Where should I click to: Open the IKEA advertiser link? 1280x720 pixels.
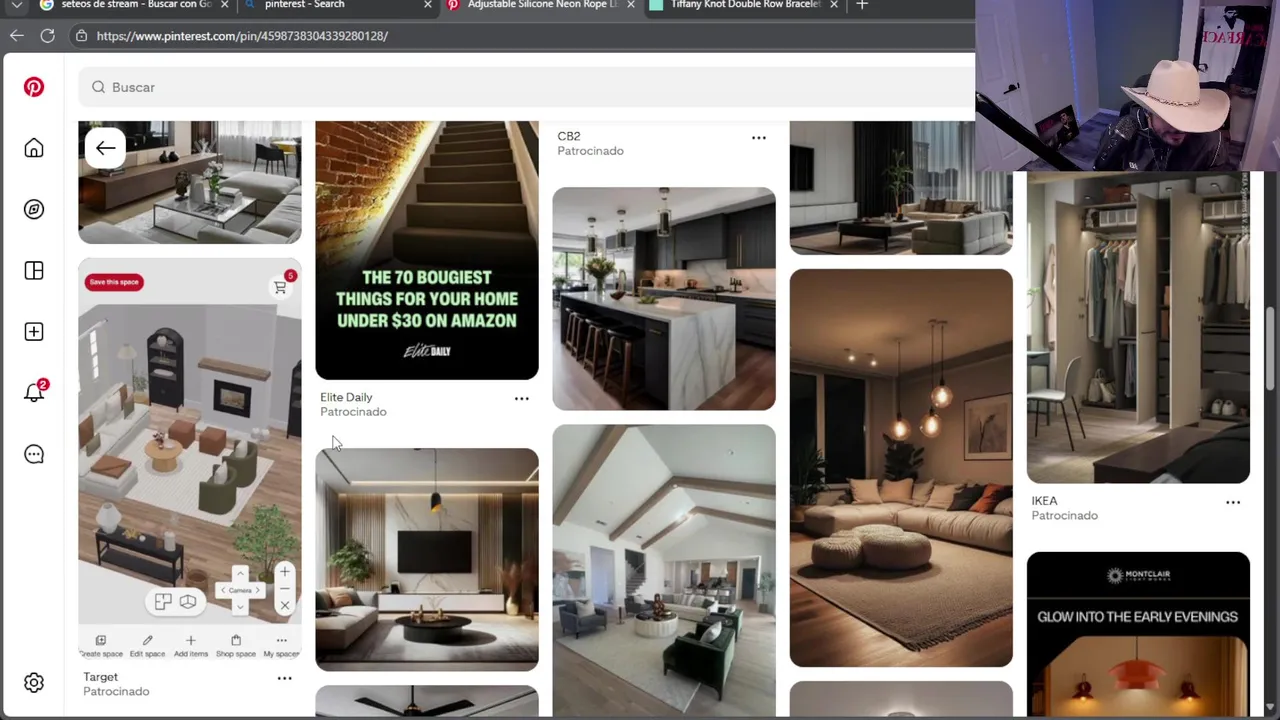tap(1044, 501)
